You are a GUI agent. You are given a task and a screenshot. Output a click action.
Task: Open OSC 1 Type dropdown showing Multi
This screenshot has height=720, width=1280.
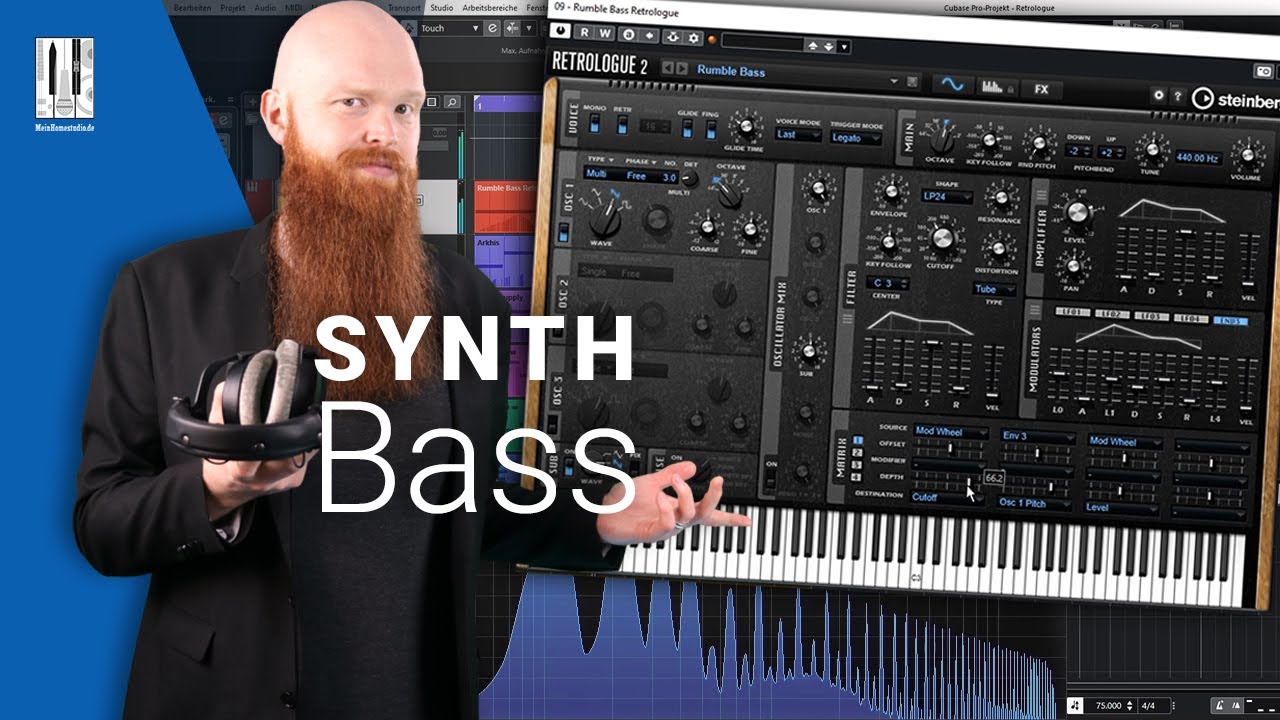pyautogui.click(x=596, y=174)
